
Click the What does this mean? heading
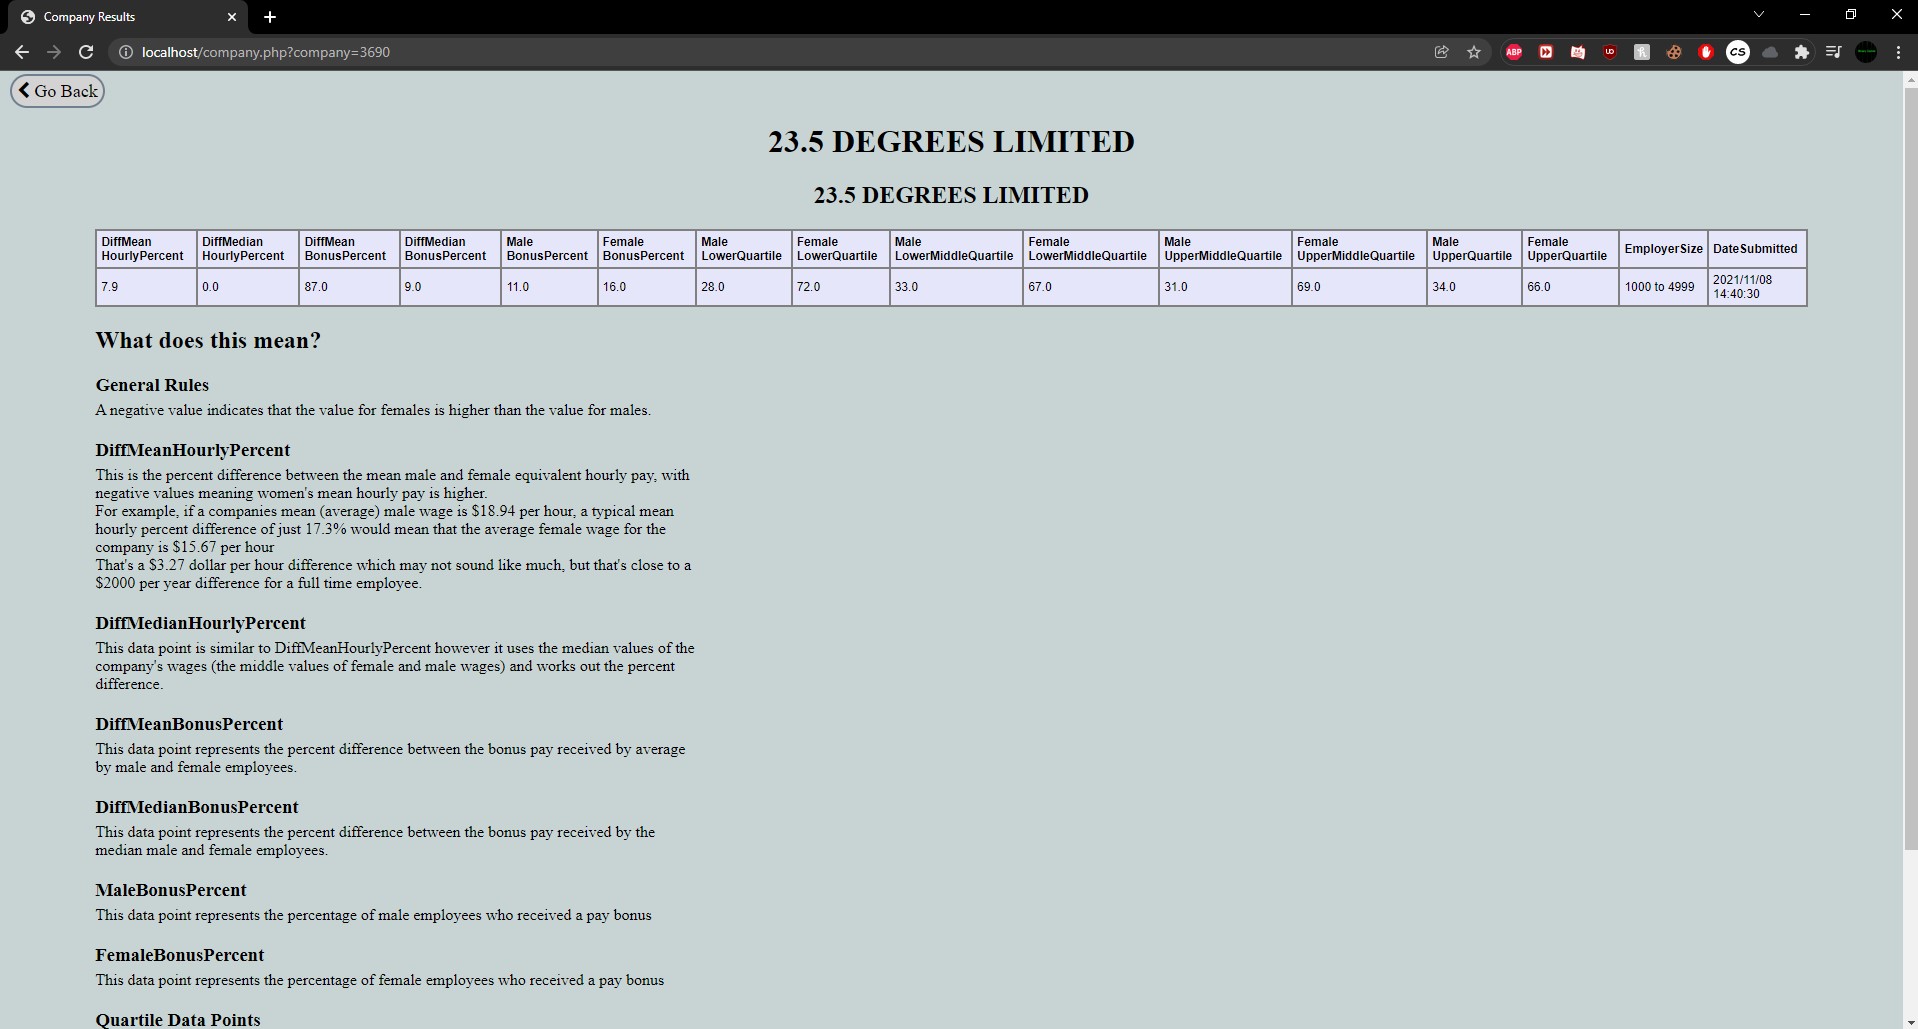click(x=208, y=341)
